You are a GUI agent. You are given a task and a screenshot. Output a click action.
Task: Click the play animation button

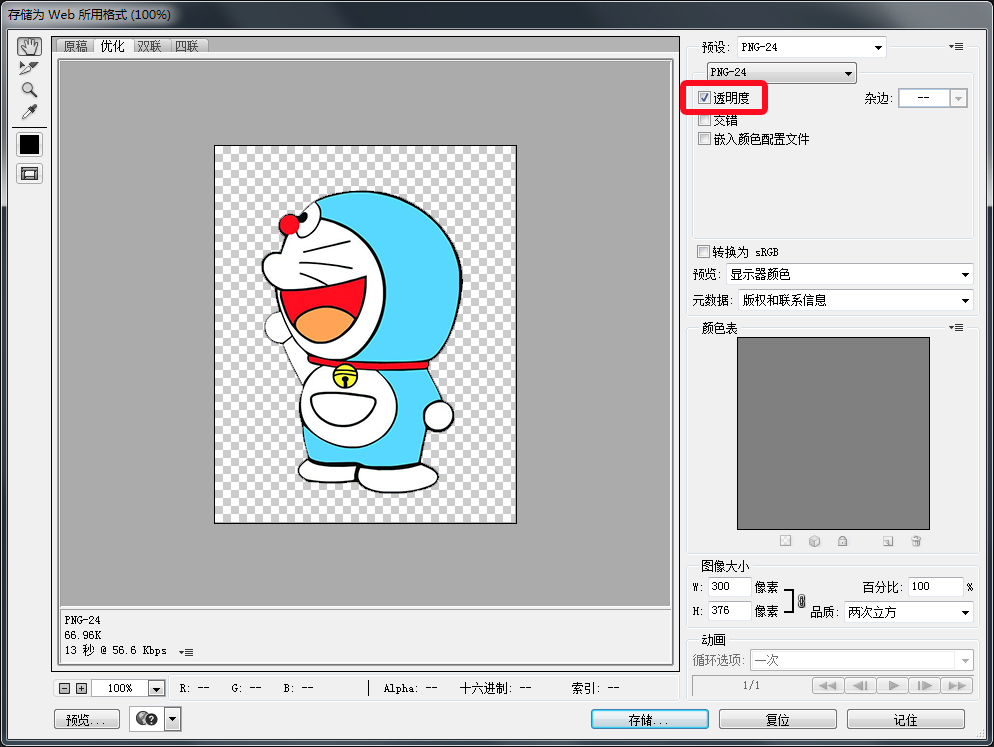893,685
